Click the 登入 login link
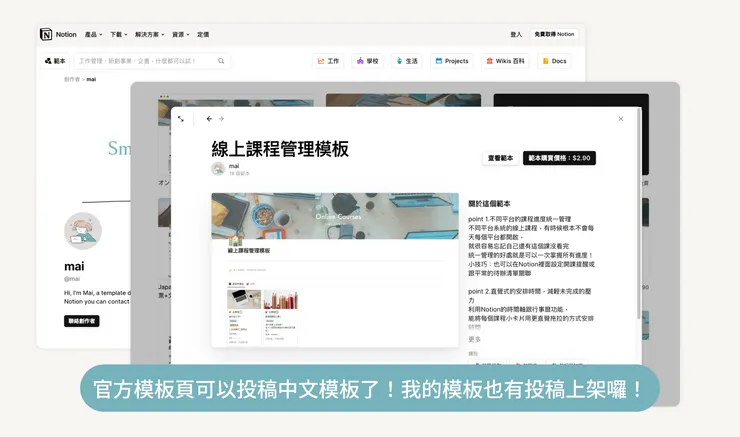 [516, 34]
